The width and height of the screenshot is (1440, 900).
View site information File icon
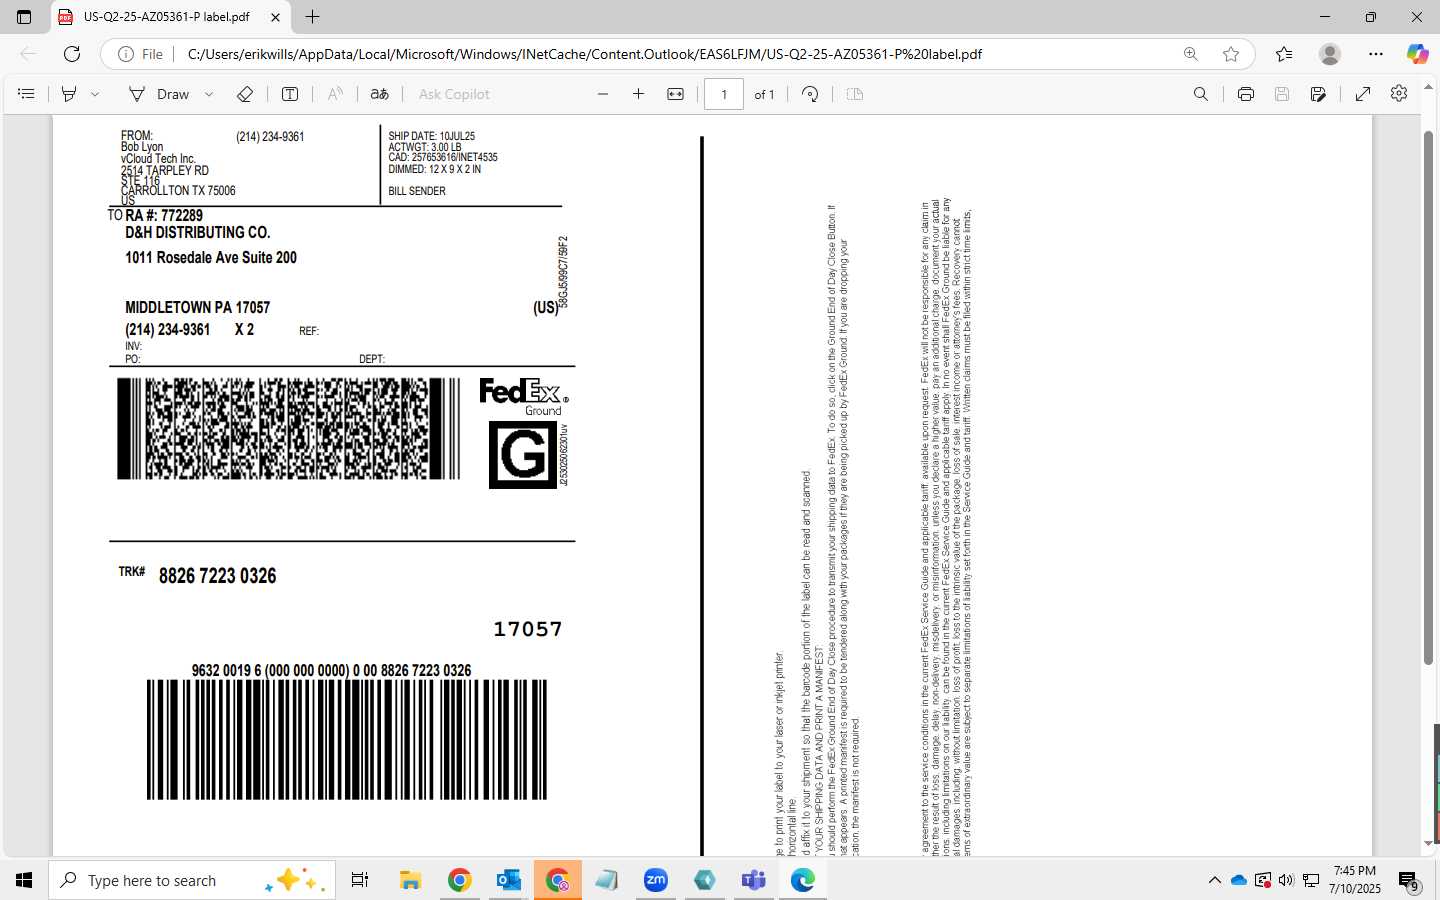pos(141,54)
